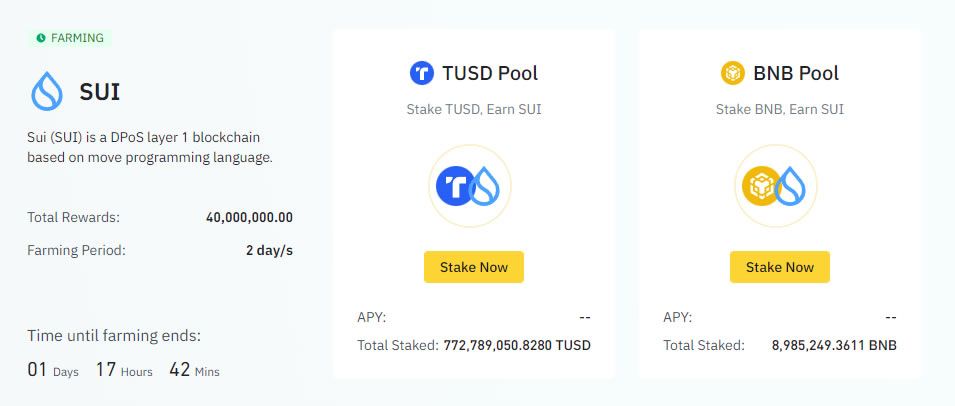Click the BNB icon in pool title
The width and height of the screenshot is (955, 406).
click(x=733, y=73)
